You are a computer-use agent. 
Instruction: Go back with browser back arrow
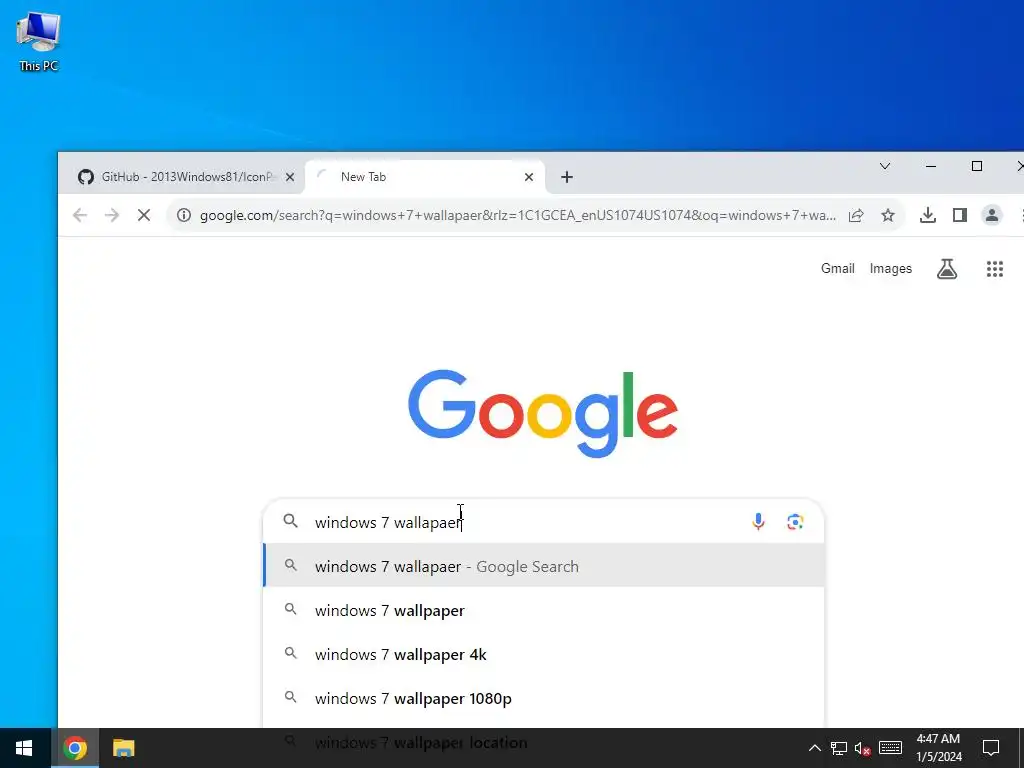pos(80,215)
